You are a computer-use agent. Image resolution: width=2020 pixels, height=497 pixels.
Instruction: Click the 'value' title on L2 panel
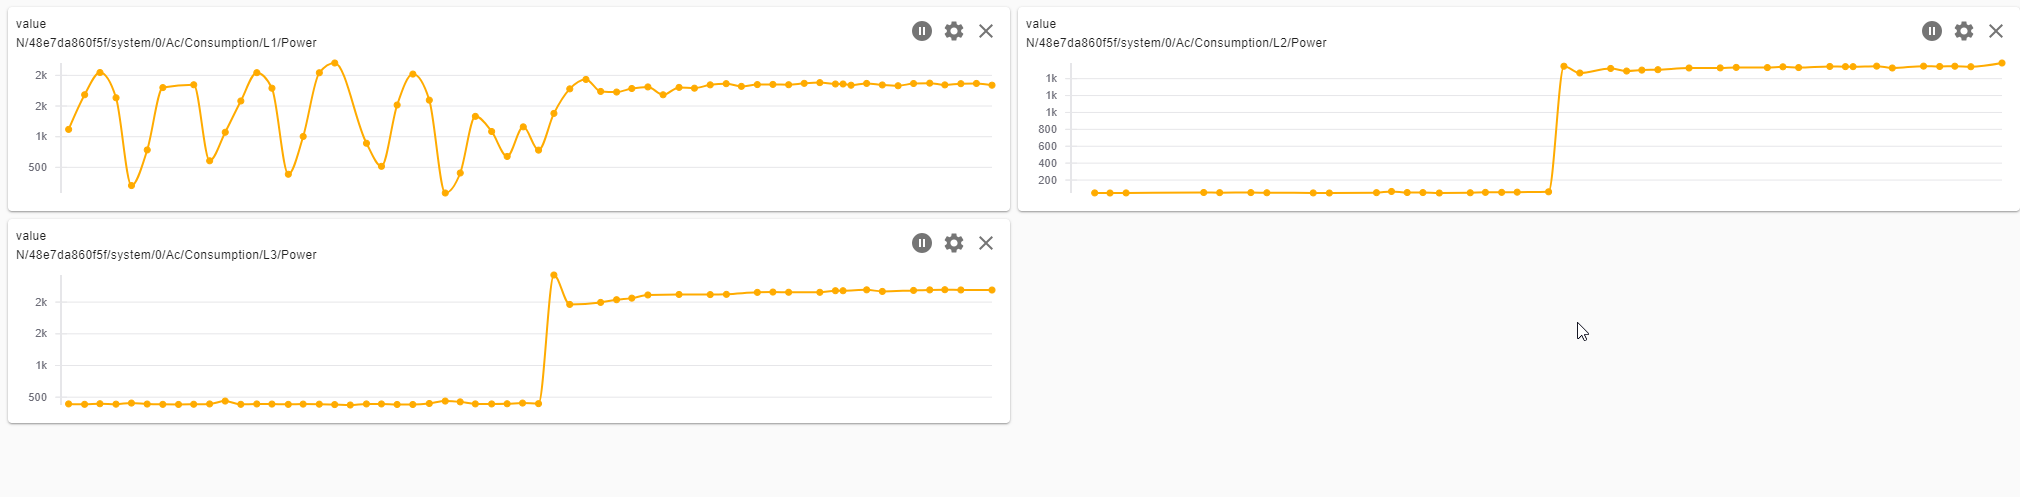pyautogui.click(x=1041, y=24)
